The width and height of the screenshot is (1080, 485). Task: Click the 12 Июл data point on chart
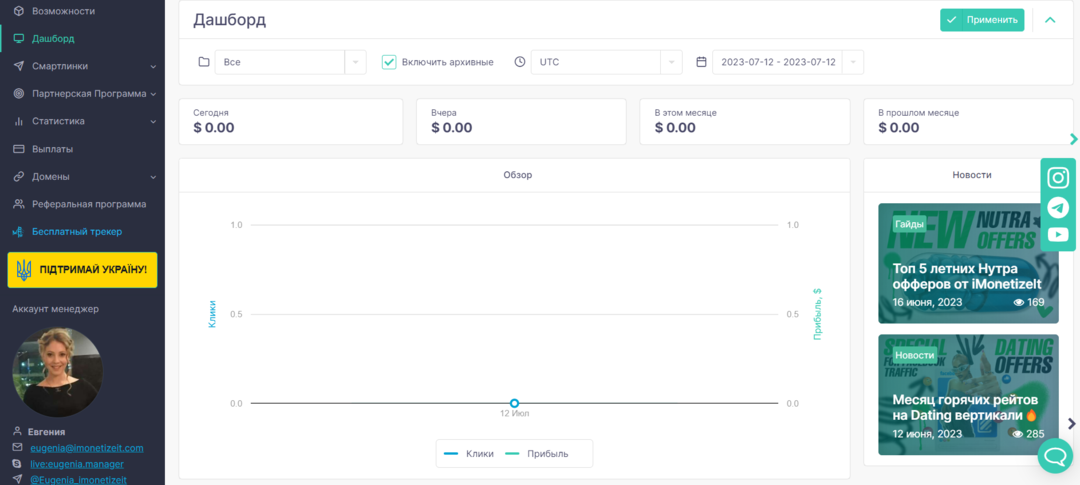tap(514, 403)
